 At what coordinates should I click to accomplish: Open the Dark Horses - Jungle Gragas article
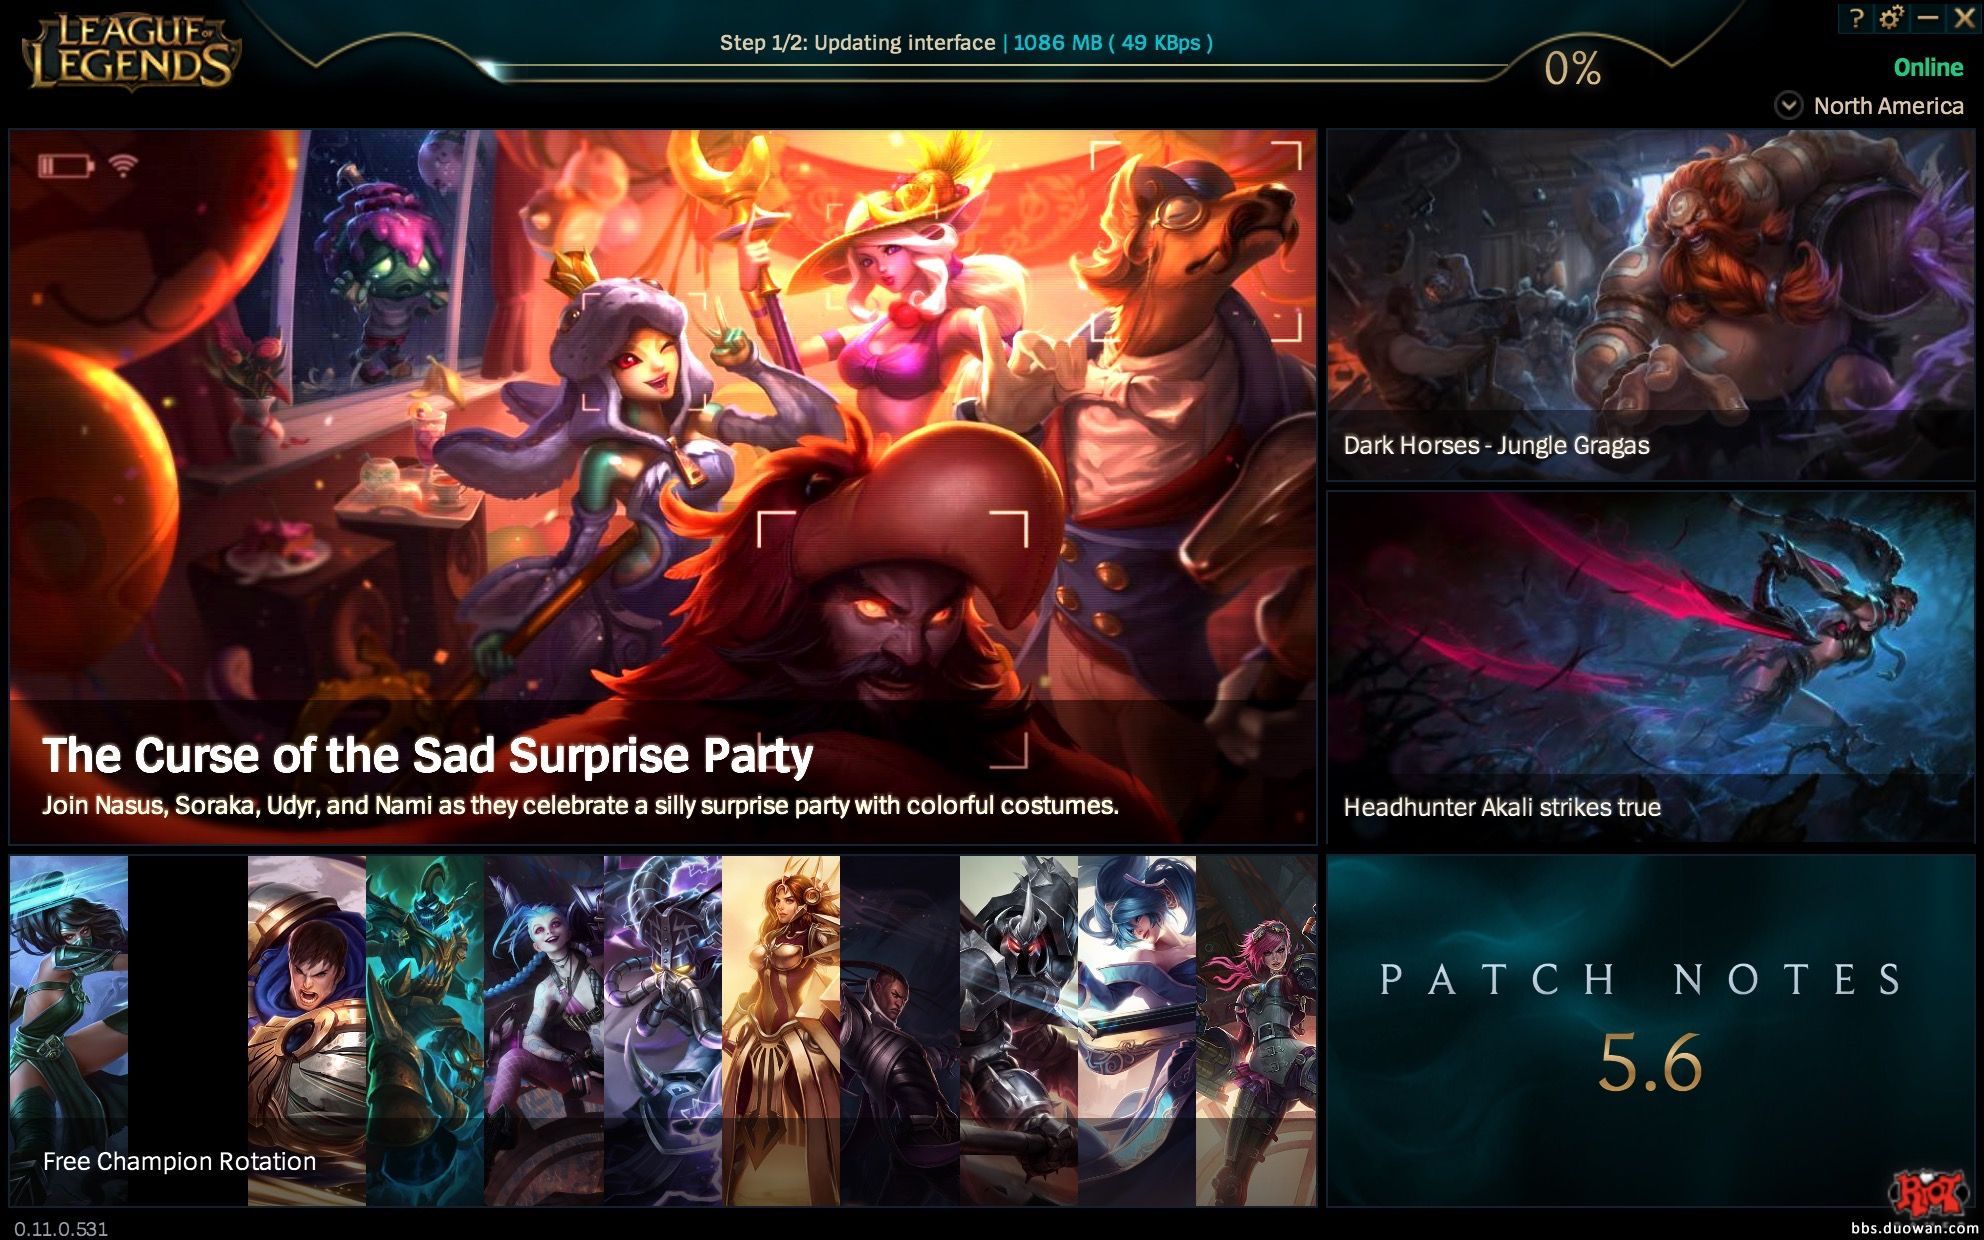[1651, 305]
